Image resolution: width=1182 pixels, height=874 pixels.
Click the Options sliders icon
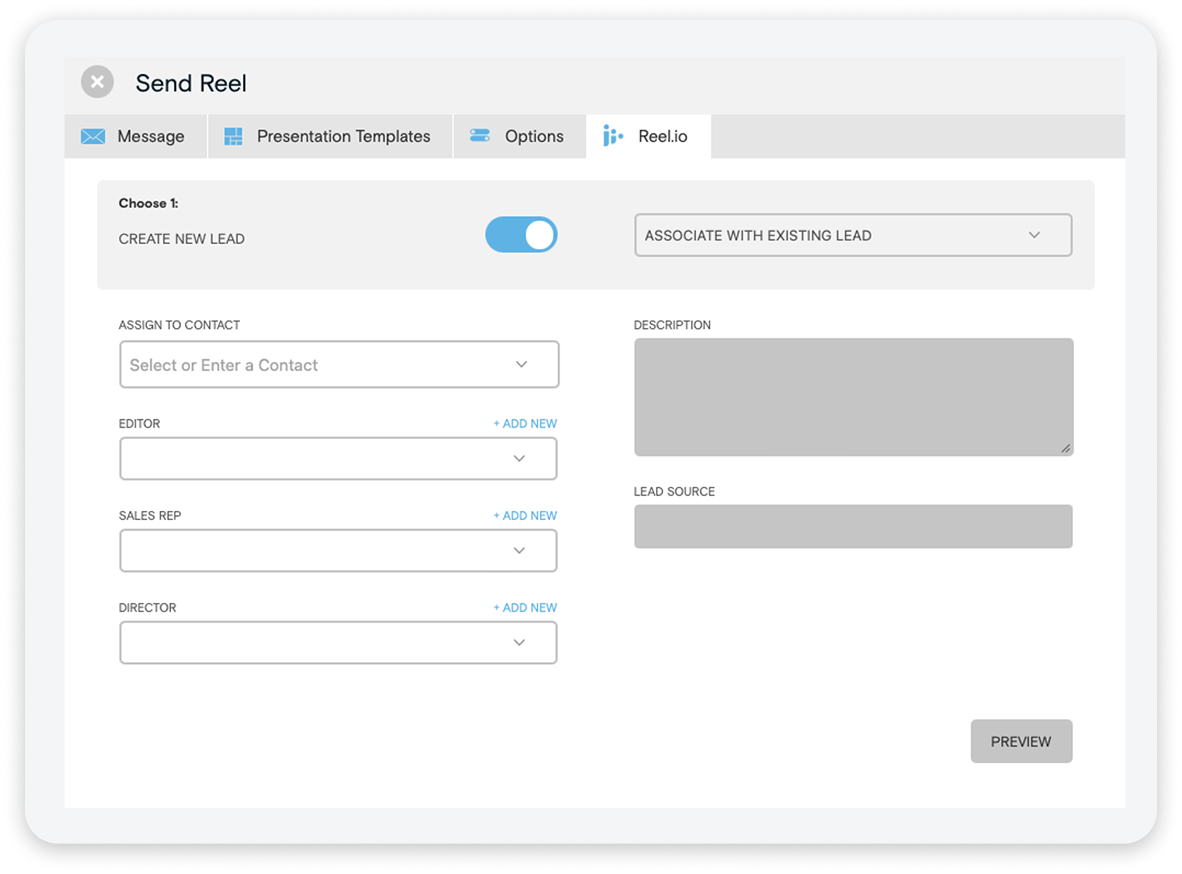[x=480, y=136]
